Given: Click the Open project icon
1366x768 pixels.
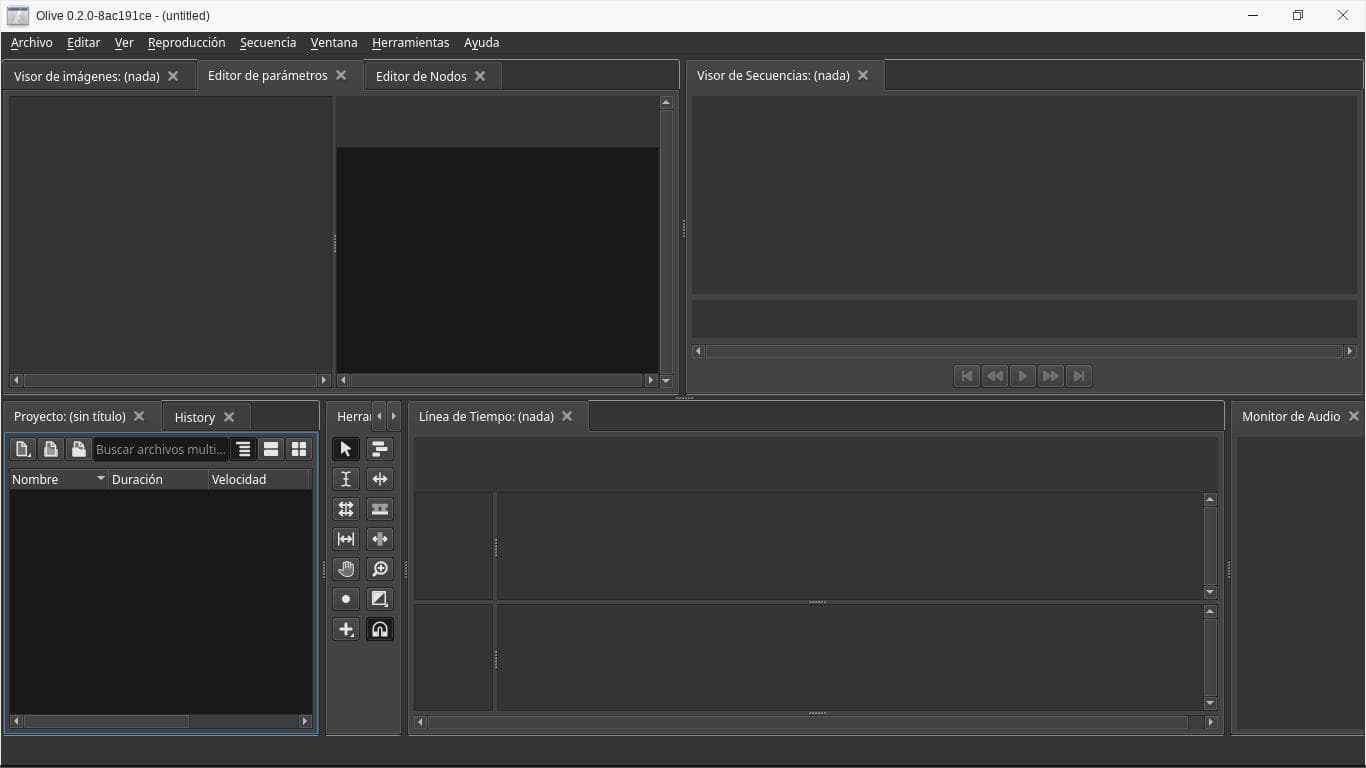Looking at the screenshot, I should (51, 449).
